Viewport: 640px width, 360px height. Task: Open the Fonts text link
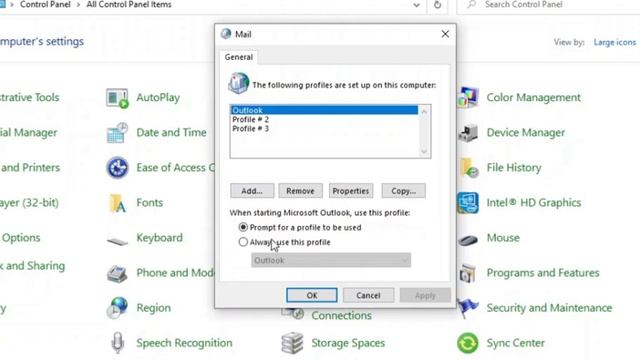click(x=150, y=203)
